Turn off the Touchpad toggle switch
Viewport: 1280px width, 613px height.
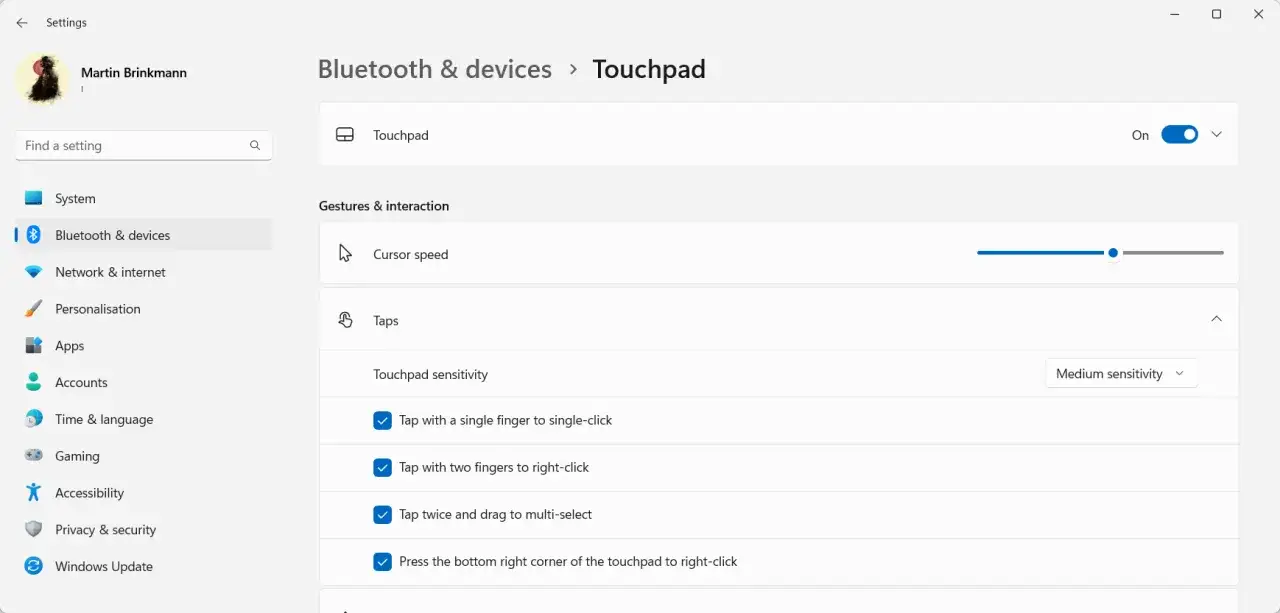pos(1179,135)
